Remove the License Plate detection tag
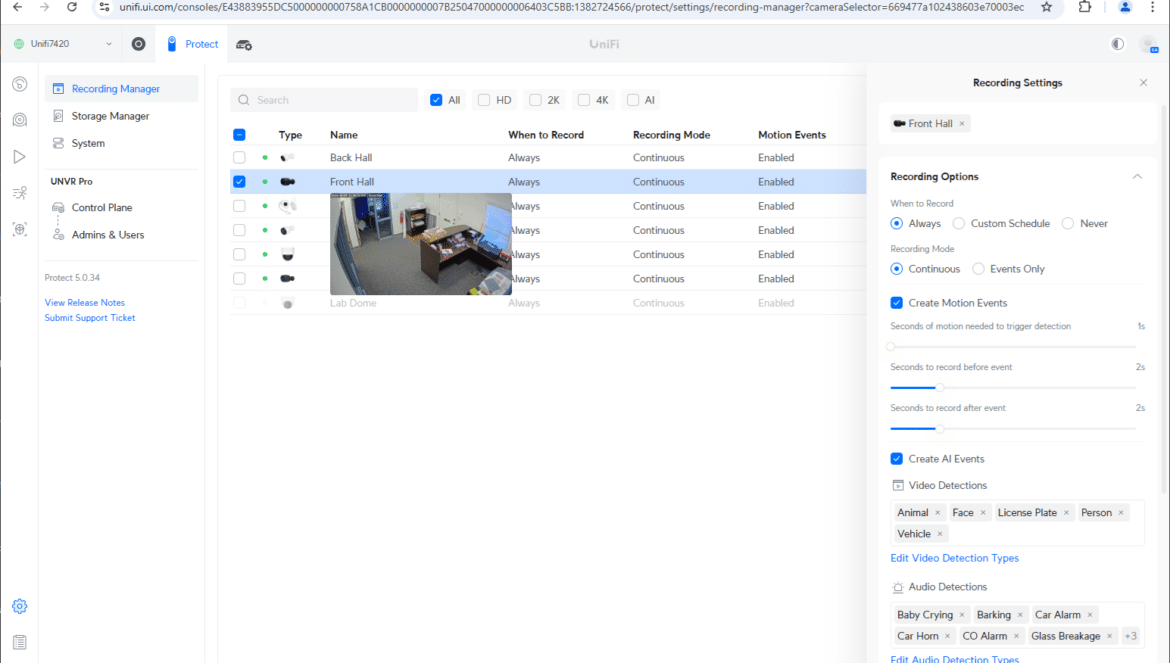 [x=1066, y=513]
